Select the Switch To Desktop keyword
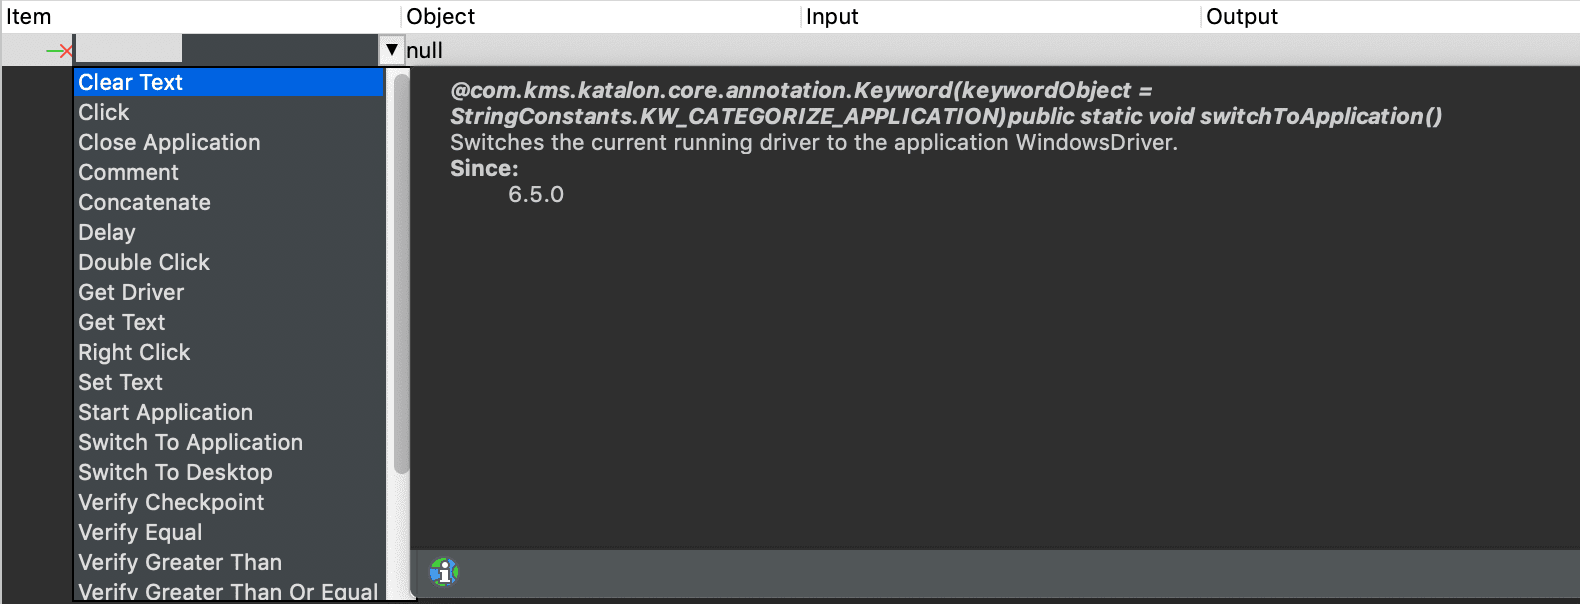 (175, 472)
